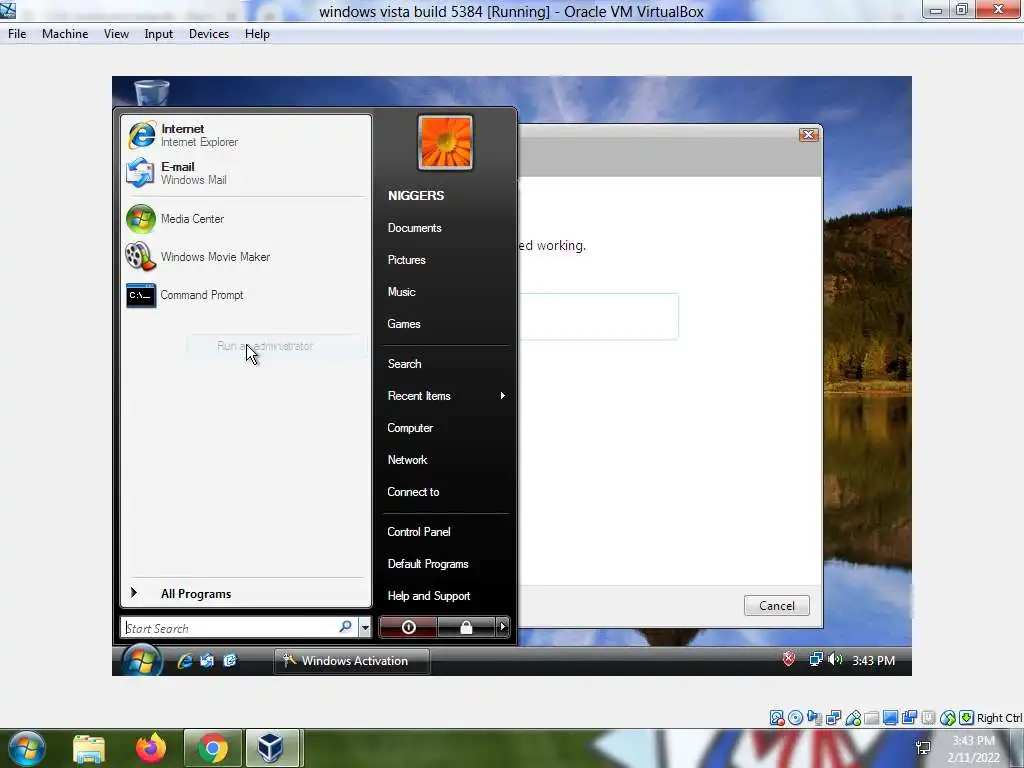The width and height of the screenshot is (1024, 768).
Task: Click VirtualBox hard disk activity indicator
Action: click(x=776, y=718)
